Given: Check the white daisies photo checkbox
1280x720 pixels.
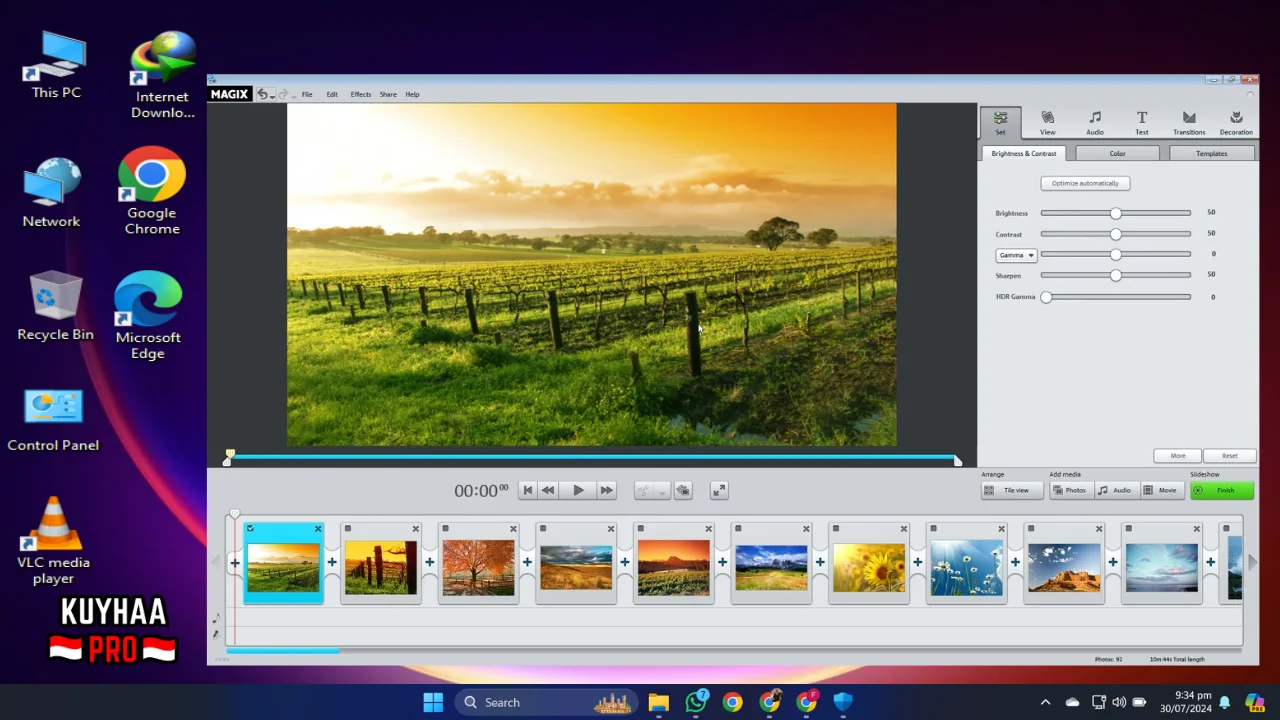Looking at the screenshot, I should (x=933, y=529).
